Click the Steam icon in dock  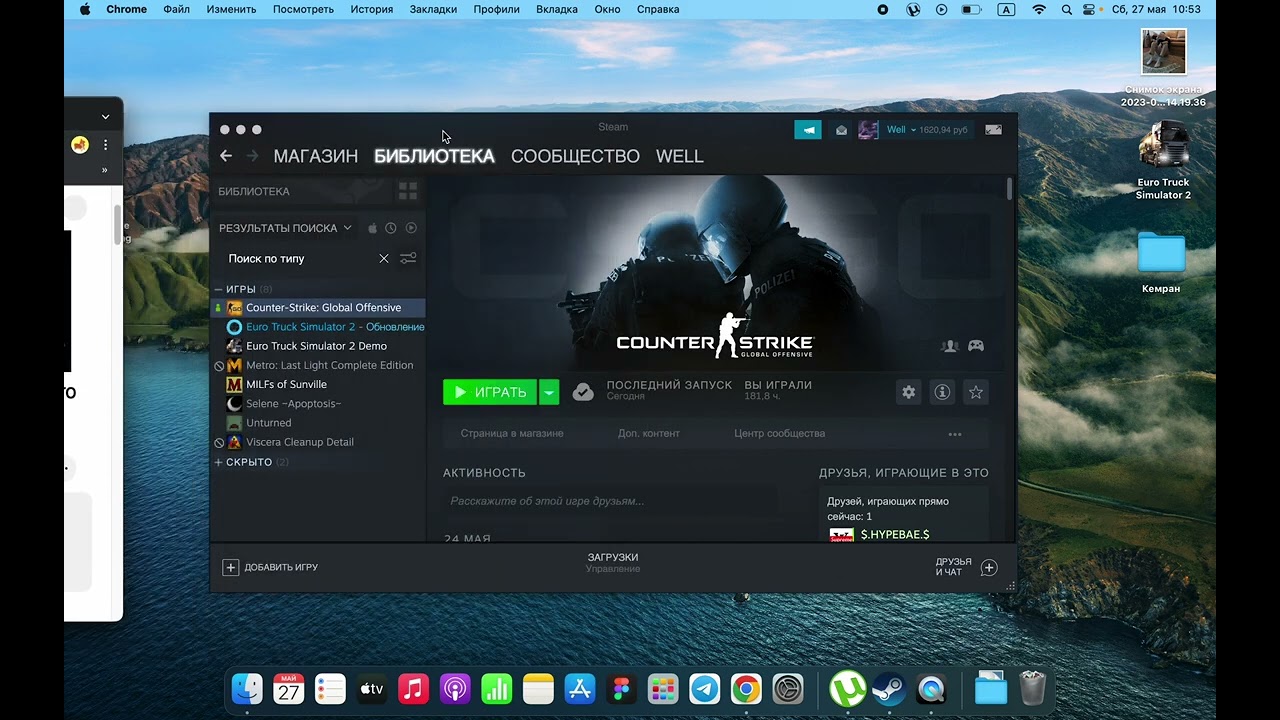[889, 689]
